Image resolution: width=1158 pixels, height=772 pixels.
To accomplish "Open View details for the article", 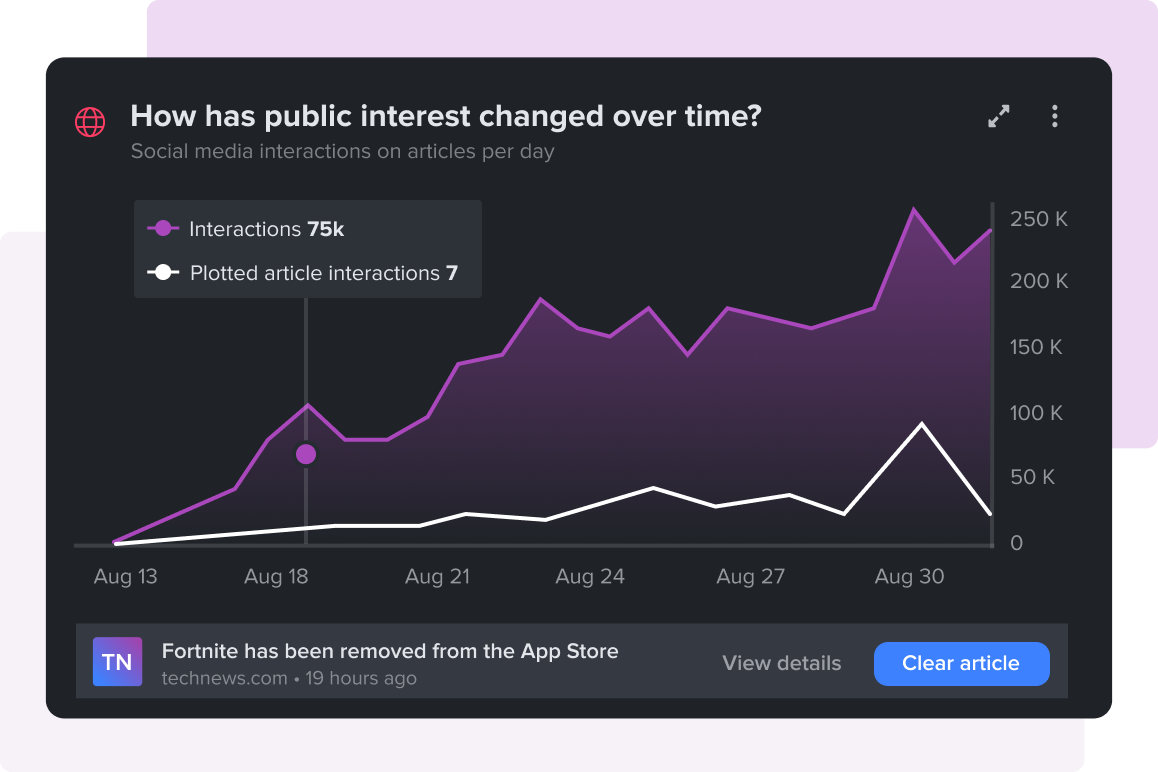I will [781, 663].
